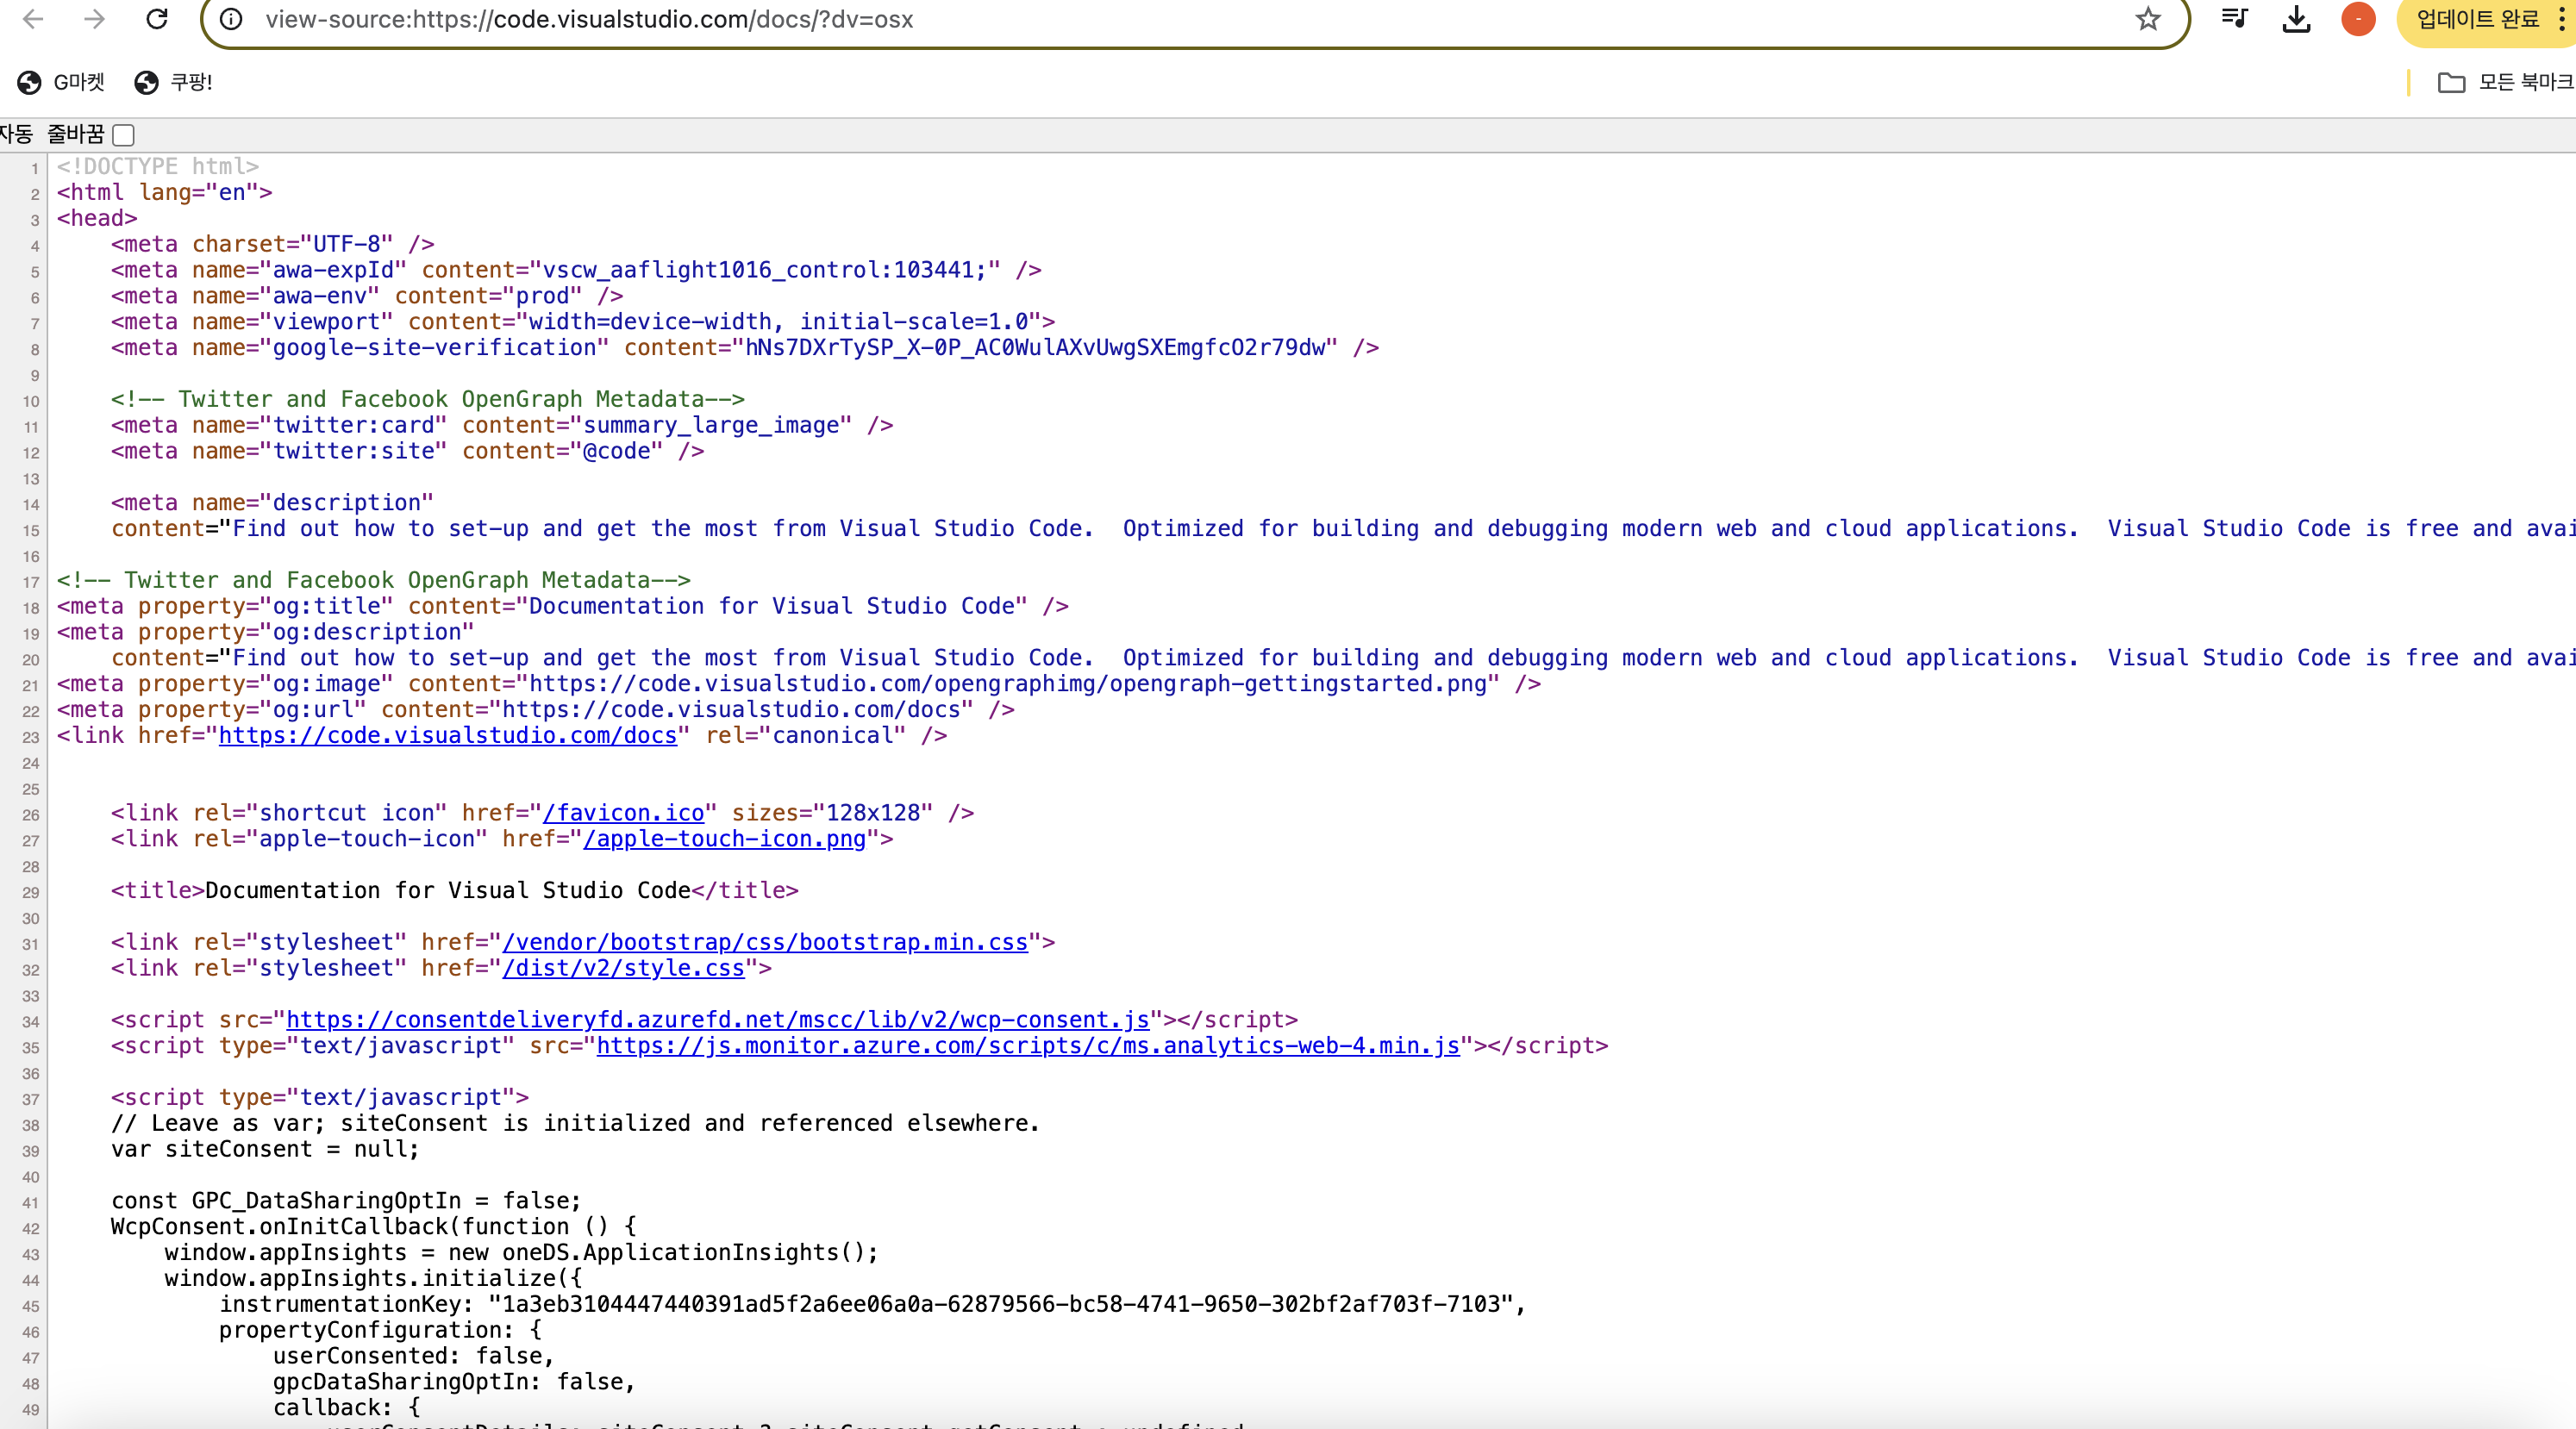
Task: Bookmark this page with the star icon
Action: [2148, 19]
